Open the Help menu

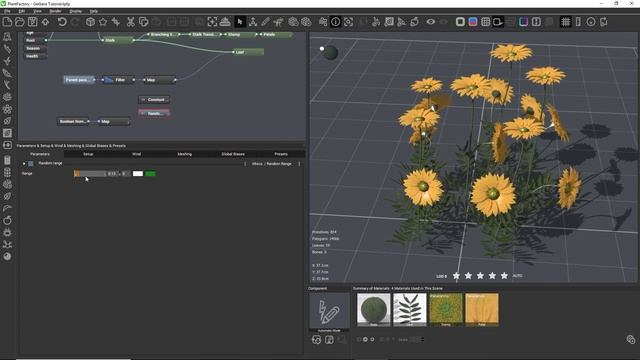93,11
